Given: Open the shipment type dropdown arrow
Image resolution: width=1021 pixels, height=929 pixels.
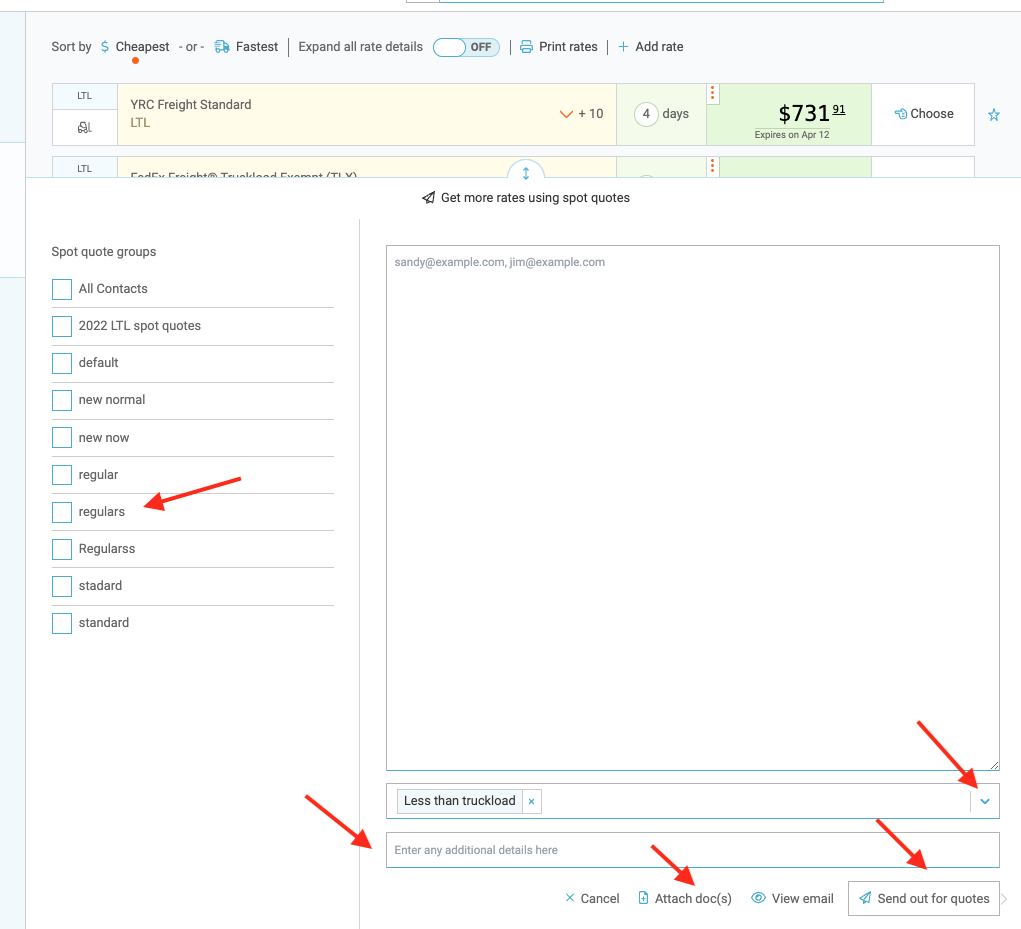Looking at the screenshot, I should tap(985, 801).
